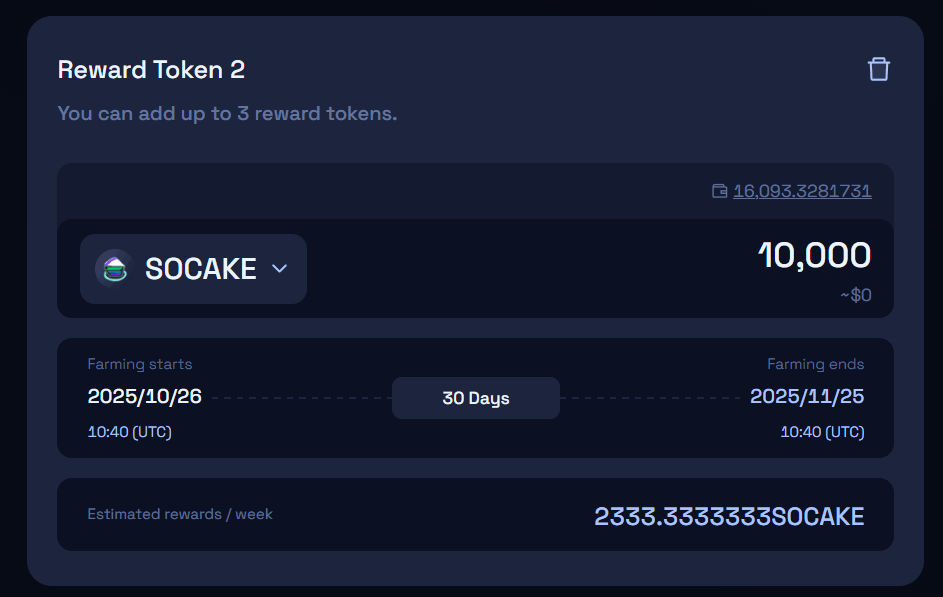This screenshot has height=597, width=943.
Task: Click the SOCAKE token logo
Action: [x=114, y=269]
